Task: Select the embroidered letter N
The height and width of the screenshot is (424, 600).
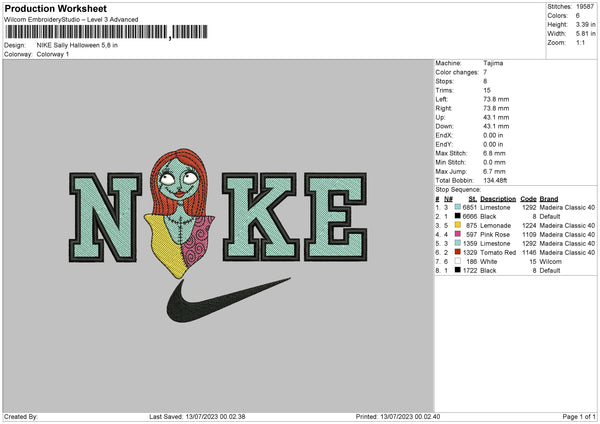Action: click(x=105, y=217)
